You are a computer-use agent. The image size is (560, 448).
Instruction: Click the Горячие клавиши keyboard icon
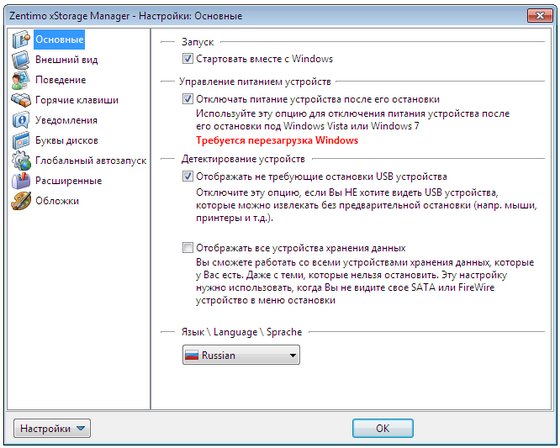tap(21, 100)
